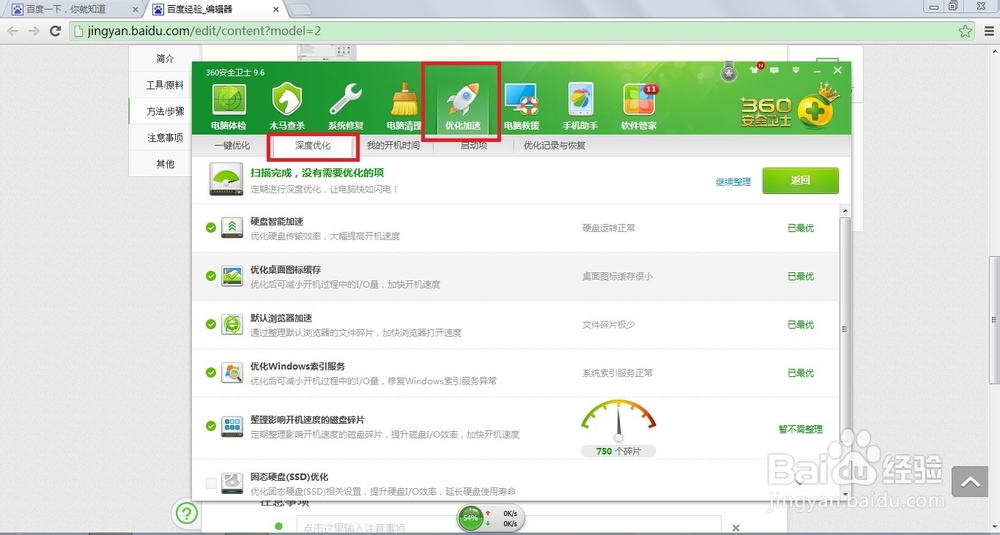Click 点击这里输入注意事项 input field
This screenshot has width=1000, height=535.
point(509,527)
